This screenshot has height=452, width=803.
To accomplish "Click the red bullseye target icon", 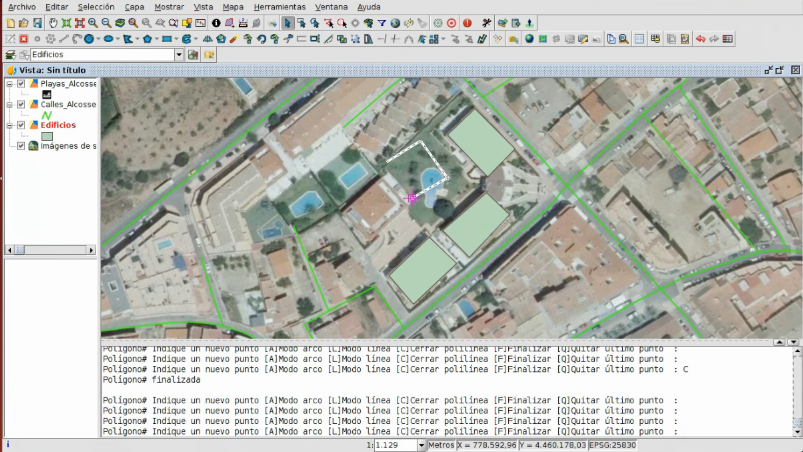I will [451, 22].
